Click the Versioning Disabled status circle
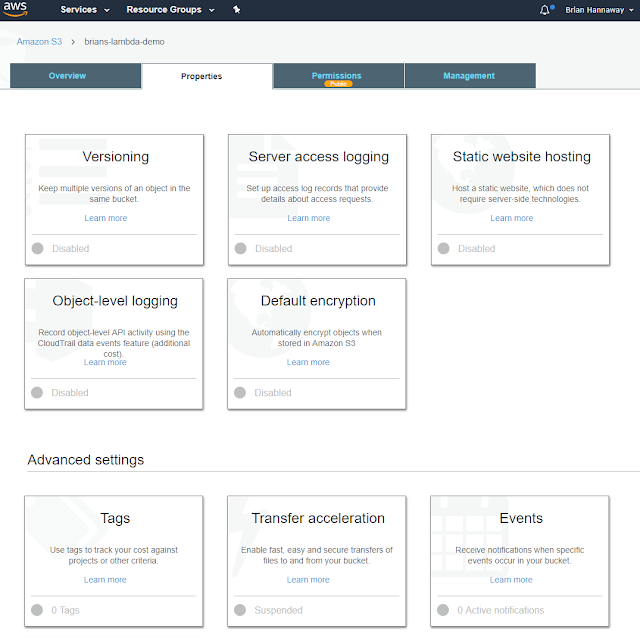Viewport: 640px width, 638px height. (38, 248)
